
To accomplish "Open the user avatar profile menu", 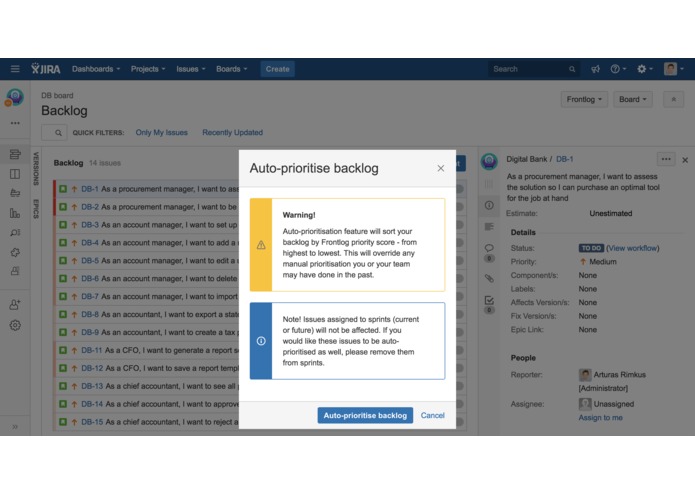I will tap(673, 69).
